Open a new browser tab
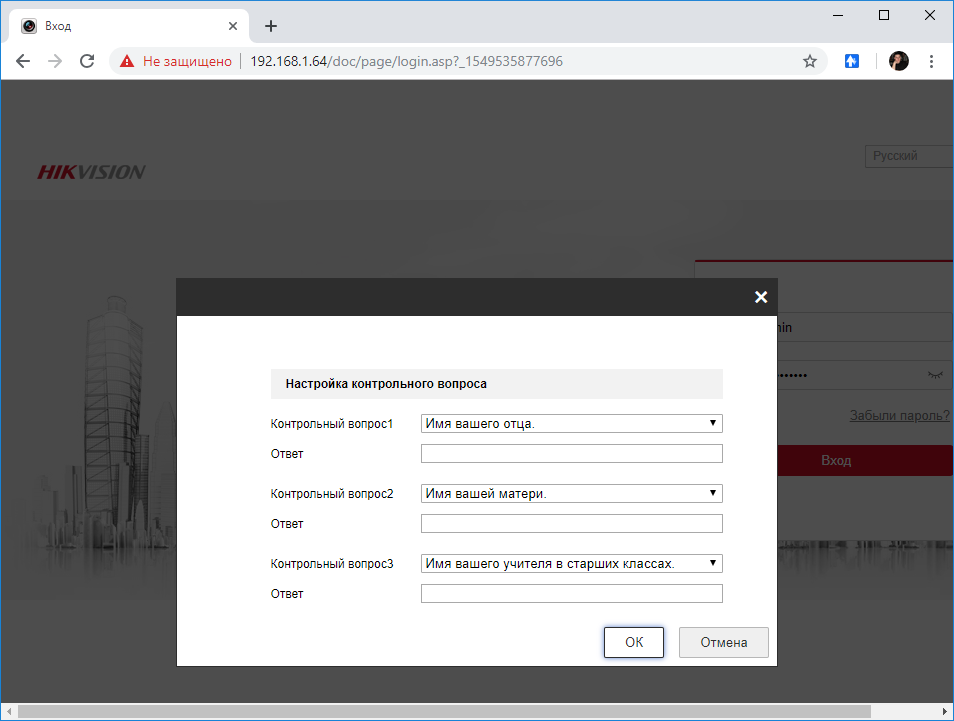 click(270, 25)
